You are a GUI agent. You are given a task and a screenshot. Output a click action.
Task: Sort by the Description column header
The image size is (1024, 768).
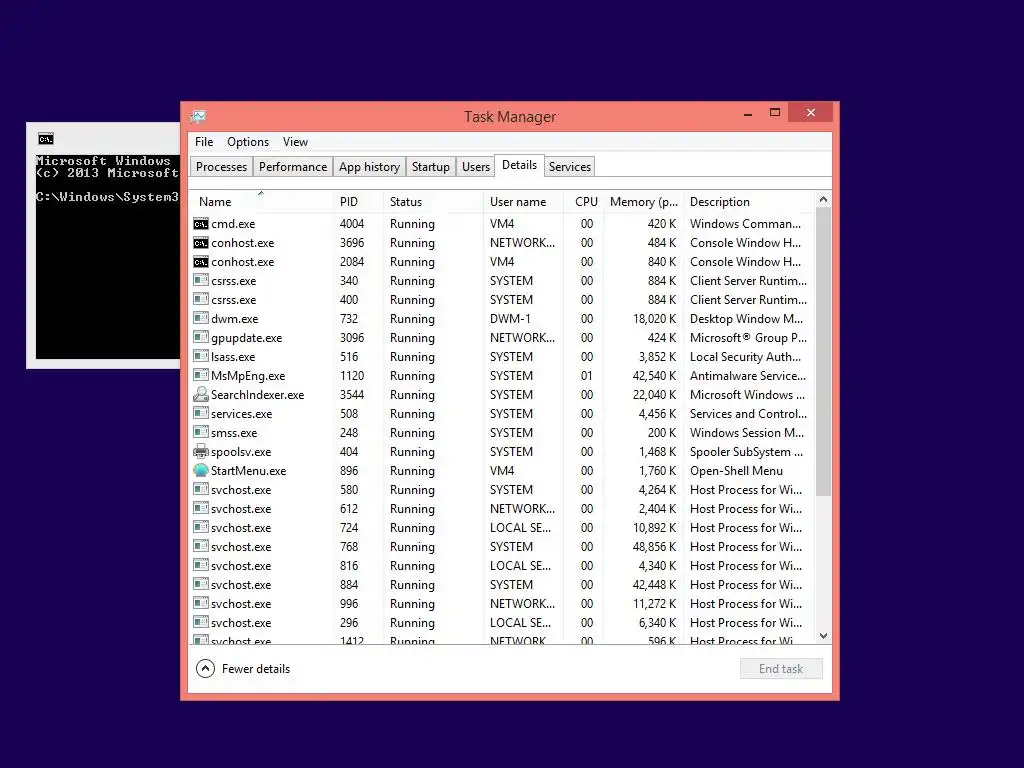point(750,202)
